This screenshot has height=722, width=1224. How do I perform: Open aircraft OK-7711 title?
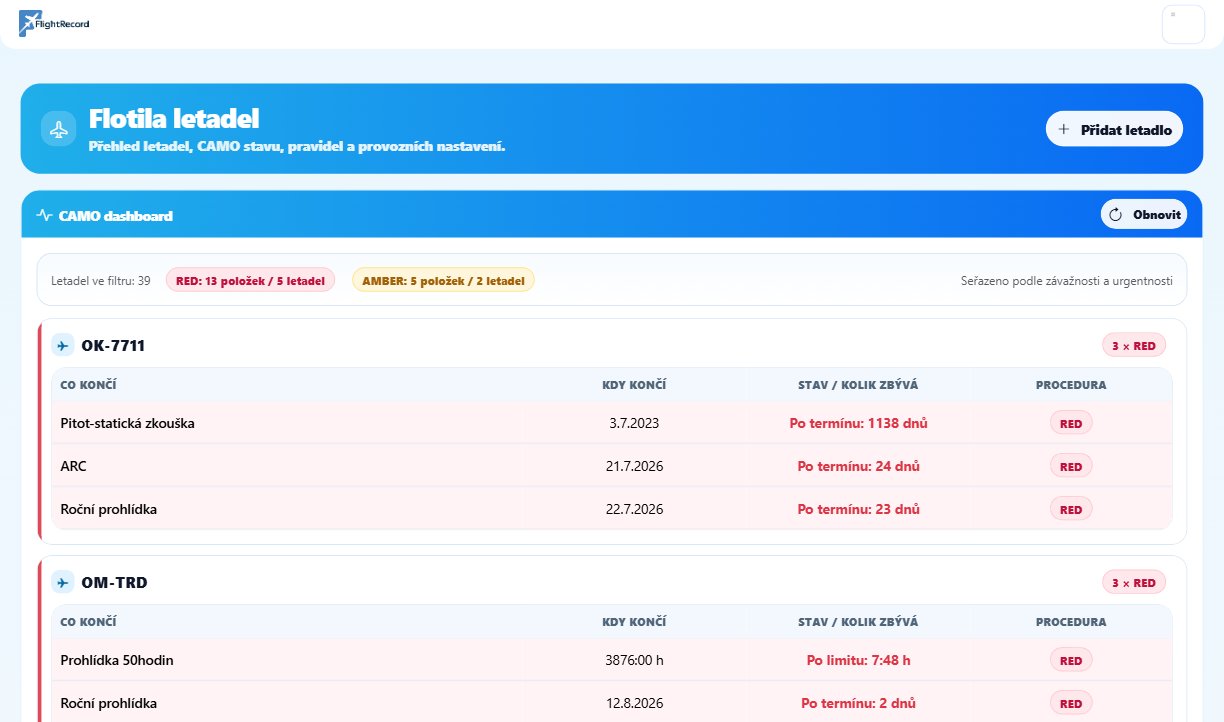click(x=114, y=346)
